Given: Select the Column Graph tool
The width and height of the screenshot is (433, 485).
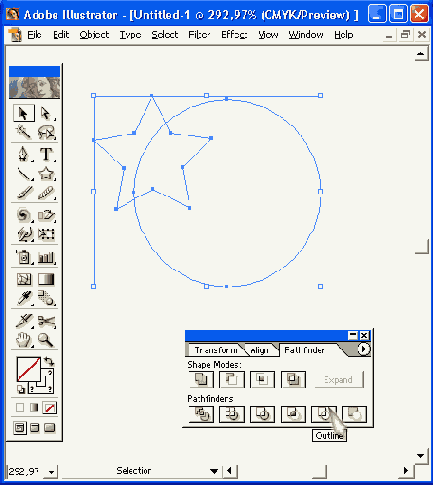Looking at the screenshot, I should click(46, 257).
